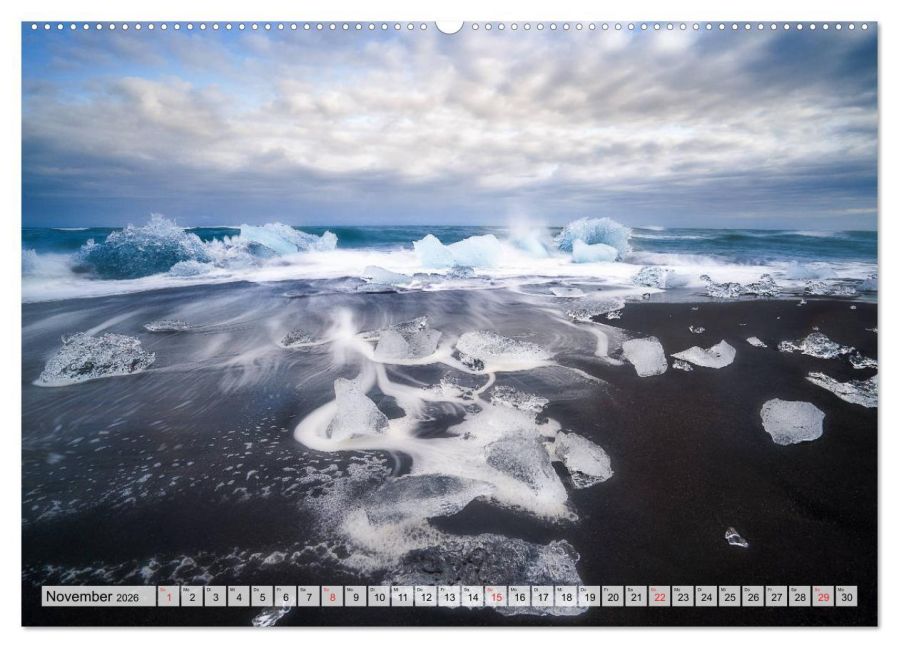This screenshot has width=899, height=648.
Task: Click the rounded ice block on right sand
Action: [791, 421]
